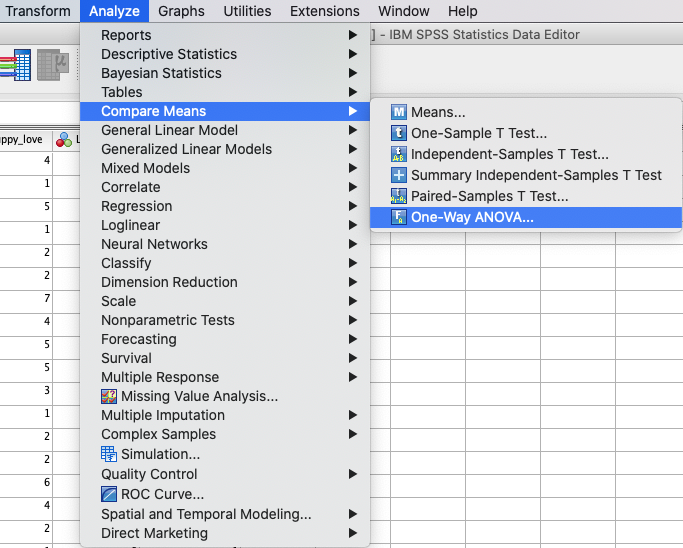Screen dimensions: 683x548
Task: Expand the Classify submenu
Action: click(225, 263)
